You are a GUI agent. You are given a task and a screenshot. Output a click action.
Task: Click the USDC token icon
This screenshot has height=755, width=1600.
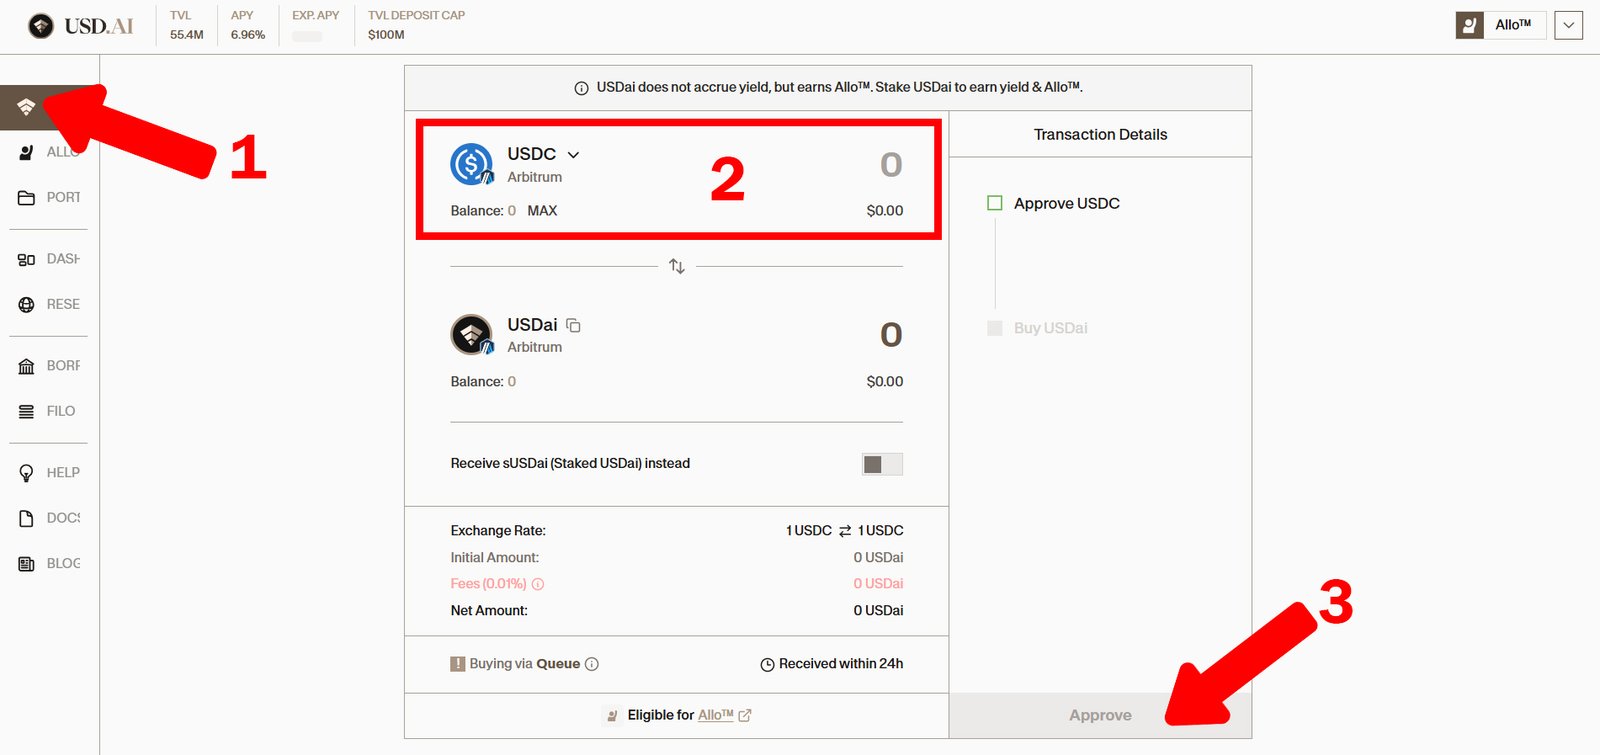[471, 164]
